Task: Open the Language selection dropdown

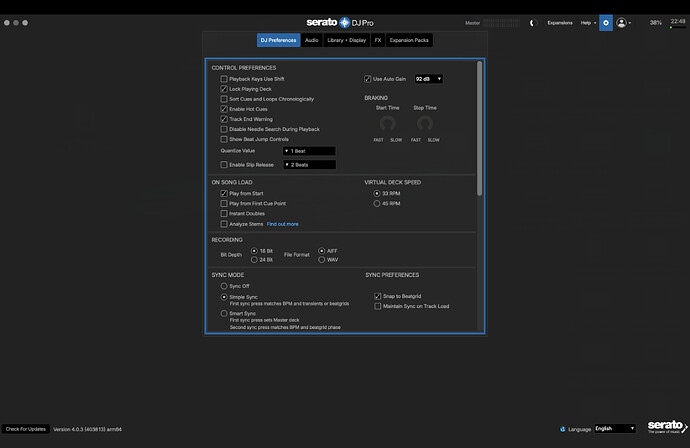Action: pos(614,428)
